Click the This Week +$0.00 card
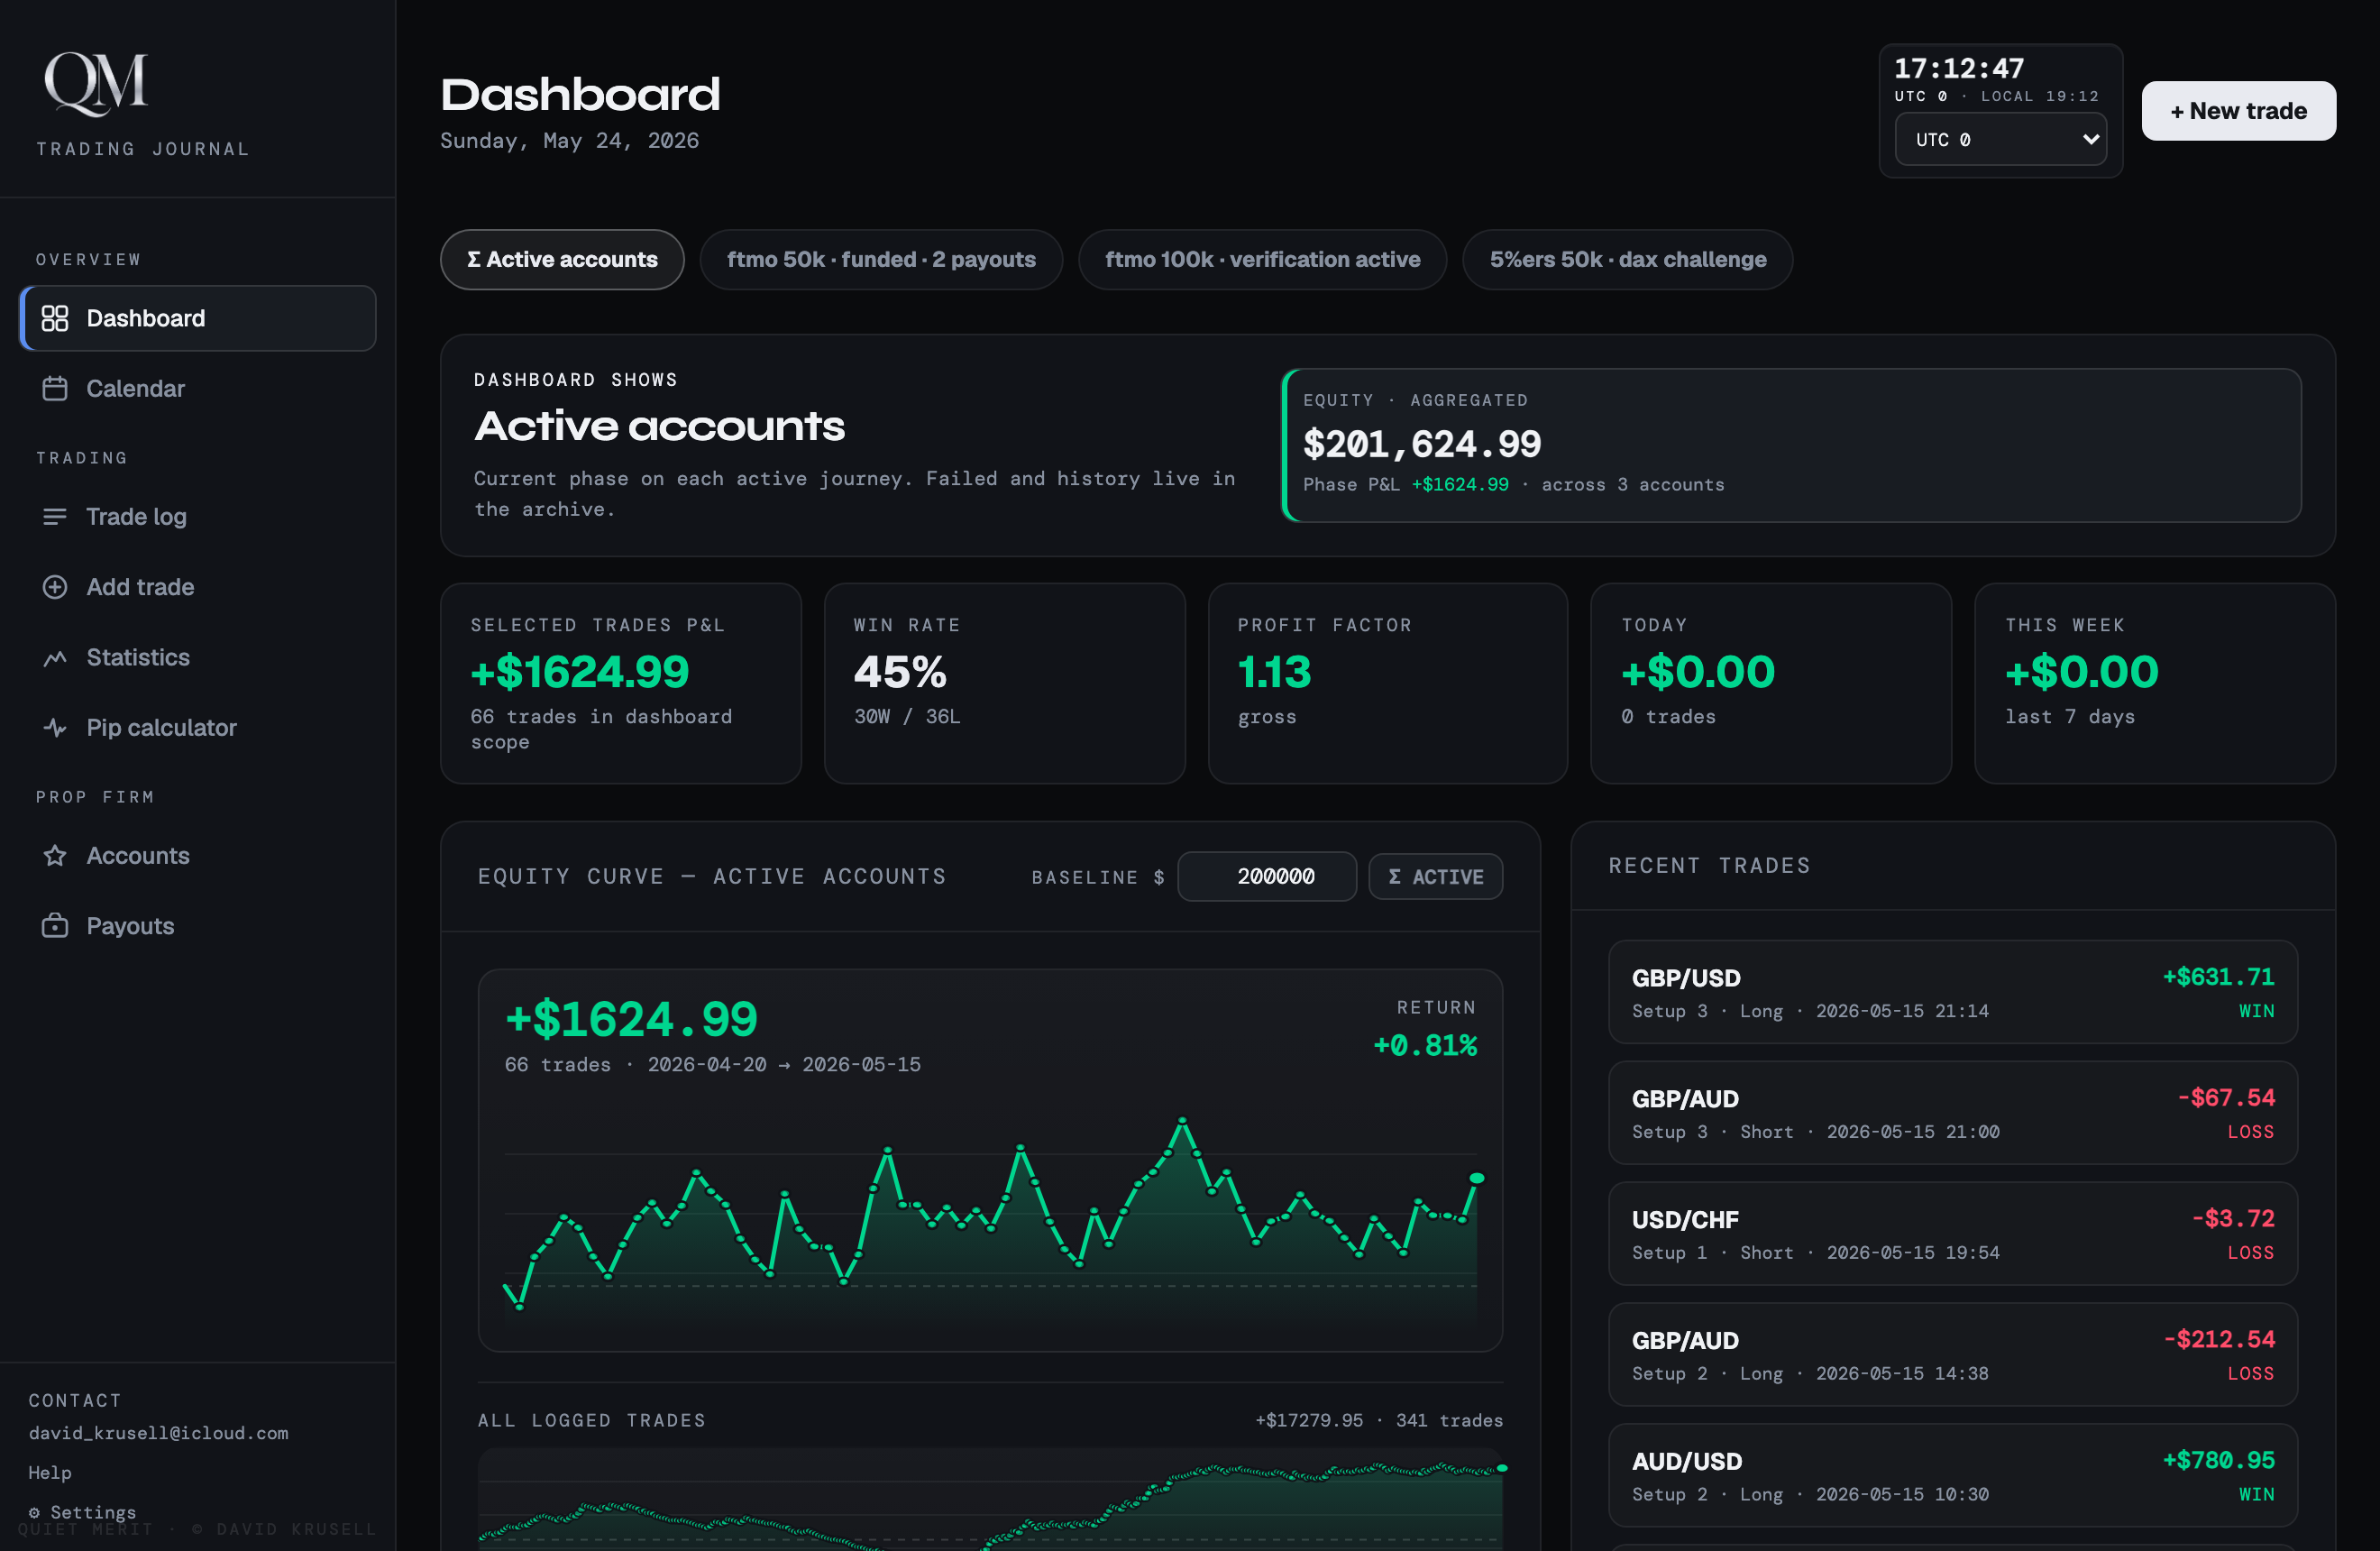 click(x=2155, y=684)
